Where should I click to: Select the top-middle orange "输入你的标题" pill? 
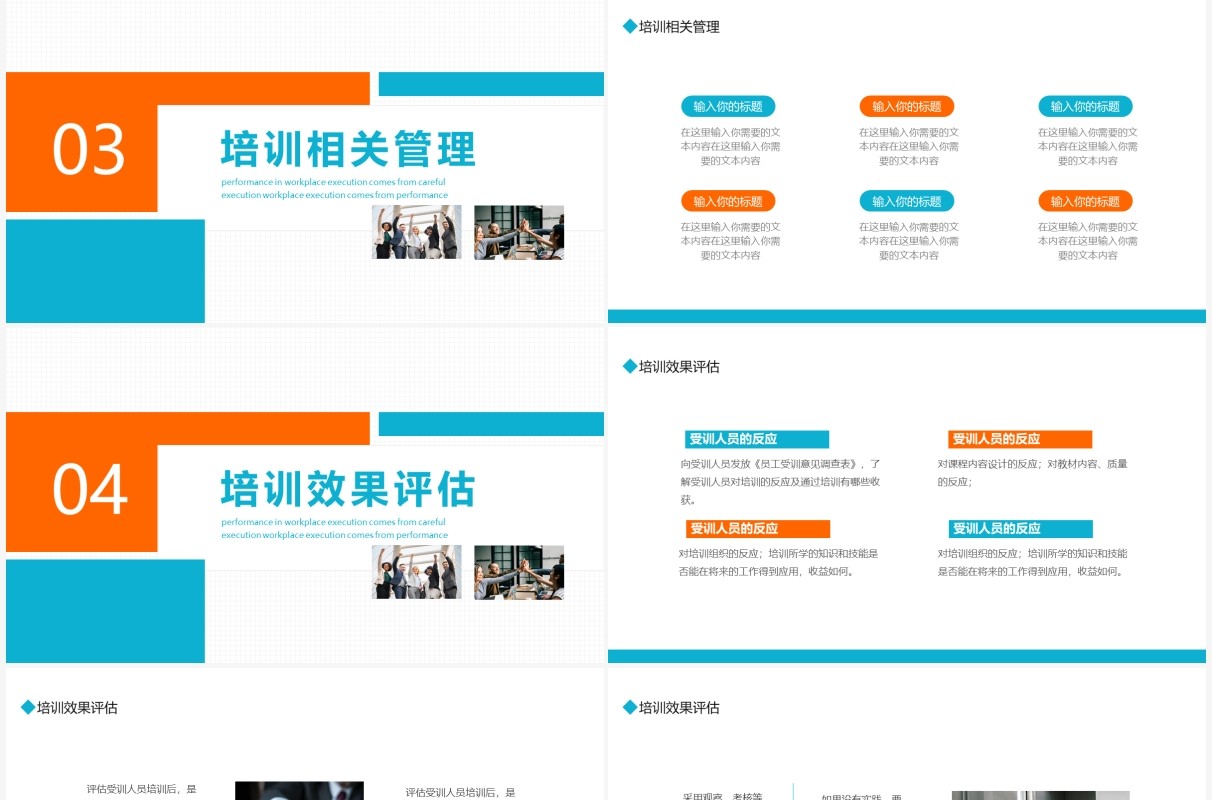(907, 106)
